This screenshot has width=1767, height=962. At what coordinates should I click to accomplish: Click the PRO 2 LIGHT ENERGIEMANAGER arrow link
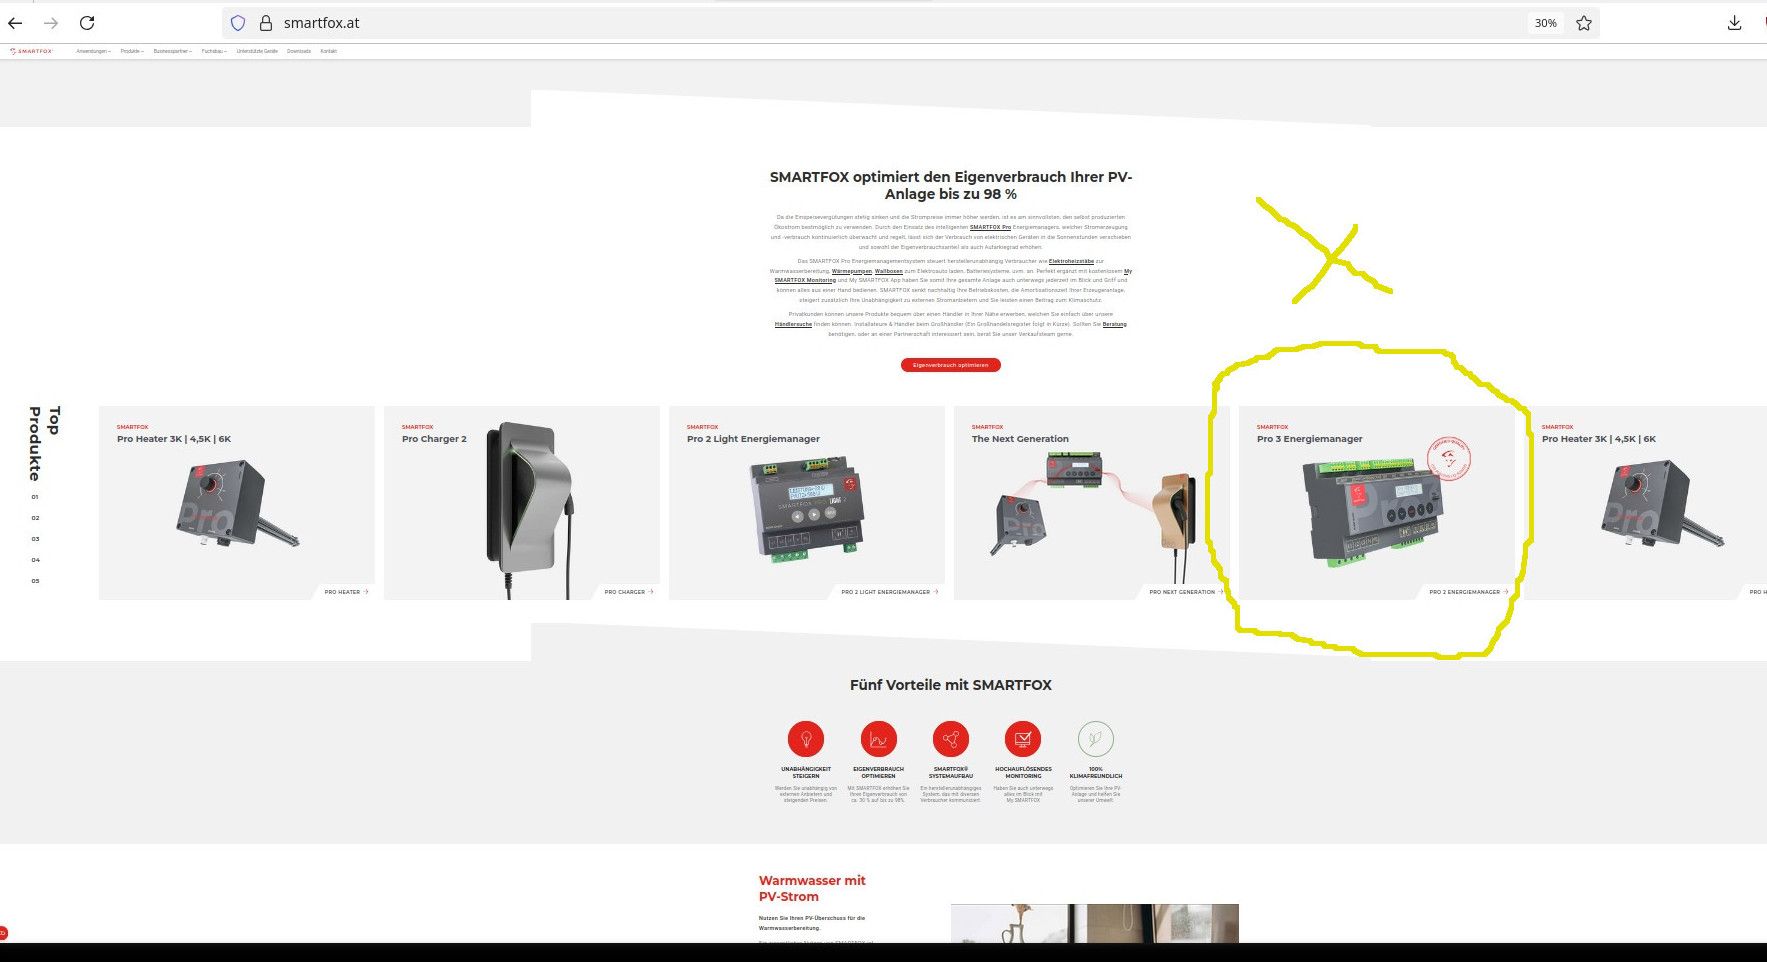[x=890, y=592]
